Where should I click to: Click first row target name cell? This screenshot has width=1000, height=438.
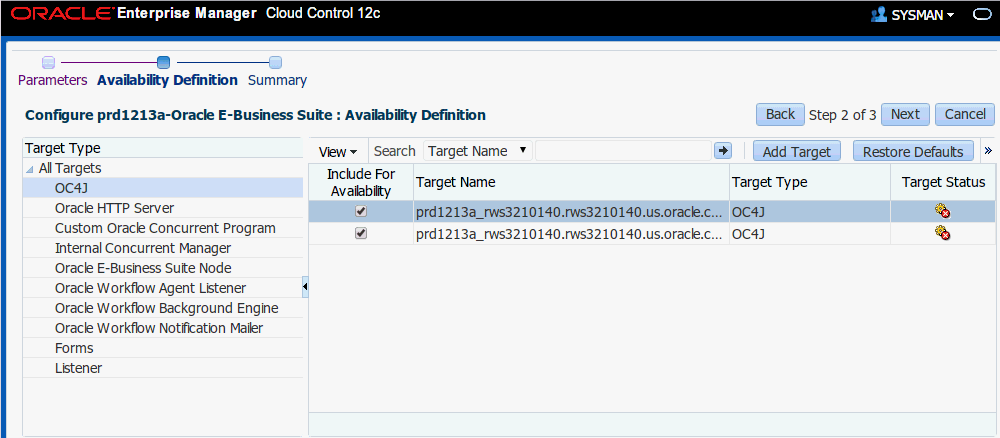[x=571, y=212]
